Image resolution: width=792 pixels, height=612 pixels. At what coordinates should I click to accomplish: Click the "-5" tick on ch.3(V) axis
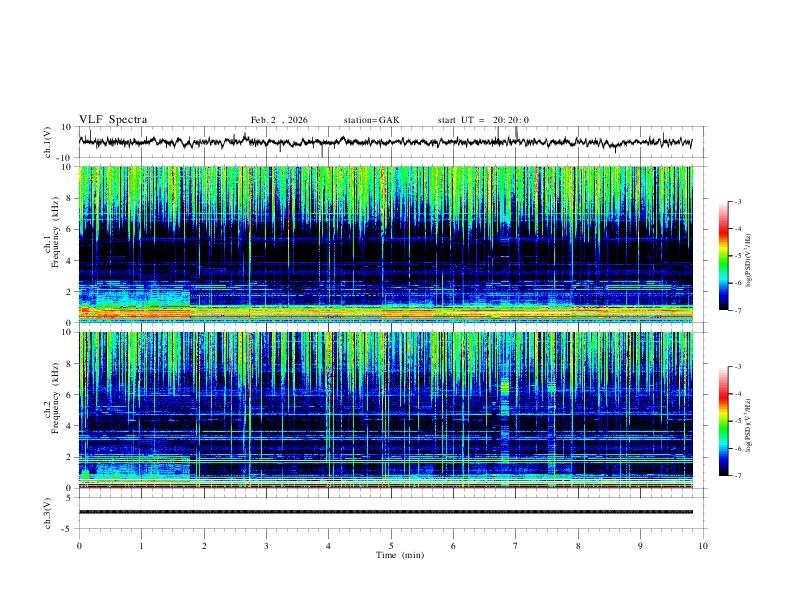coord(67,529)
